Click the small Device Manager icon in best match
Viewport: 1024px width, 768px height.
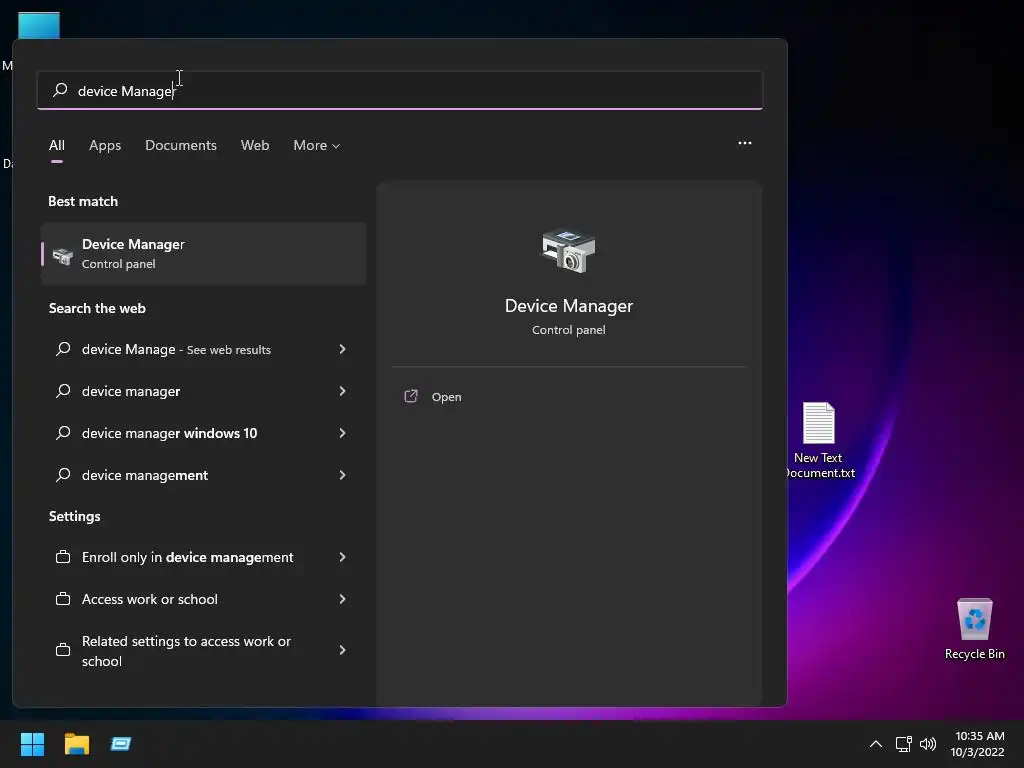63,255
